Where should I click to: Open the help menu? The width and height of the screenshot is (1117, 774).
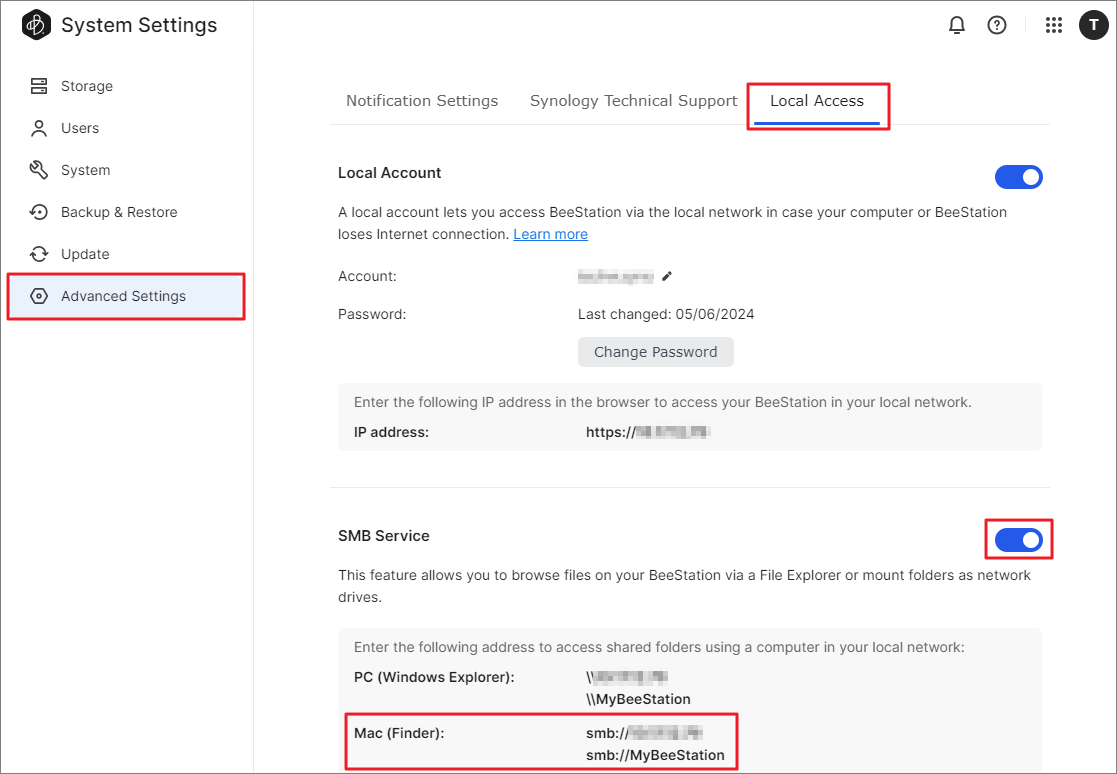(997, 25)
